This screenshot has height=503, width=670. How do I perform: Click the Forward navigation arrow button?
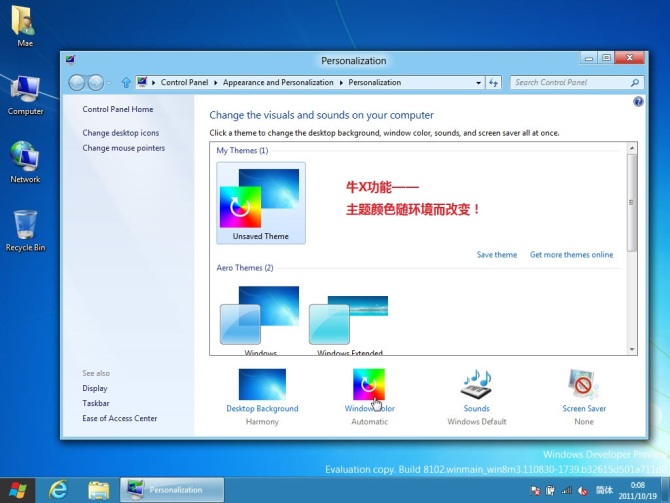(x=96, y=82)
